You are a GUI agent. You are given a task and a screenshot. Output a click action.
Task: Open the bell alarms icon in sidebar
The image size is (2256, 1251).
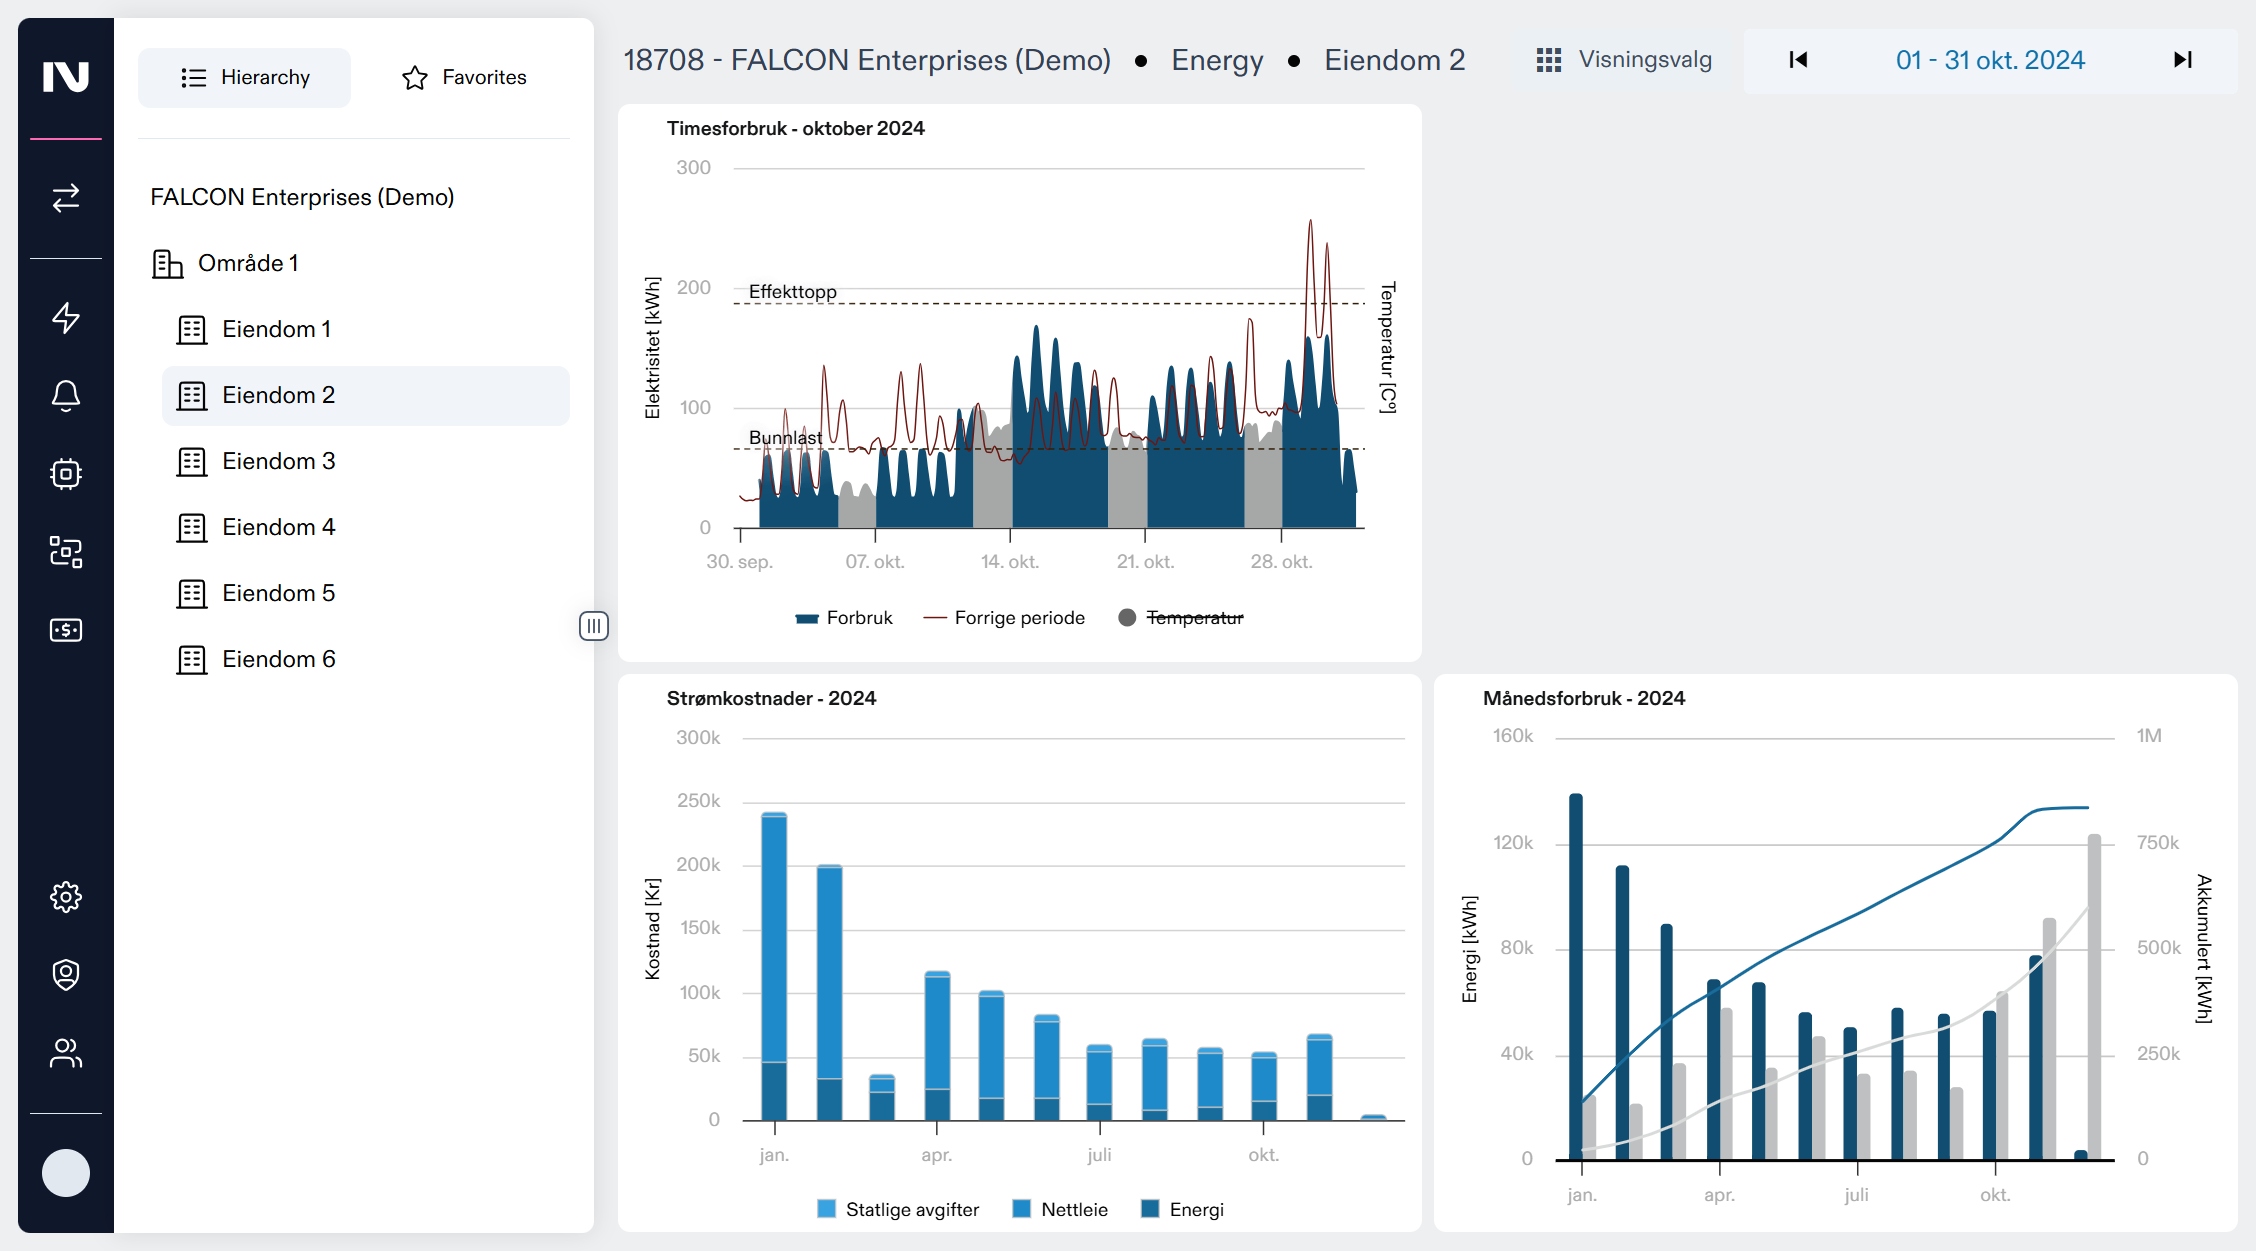pos(66,396)
